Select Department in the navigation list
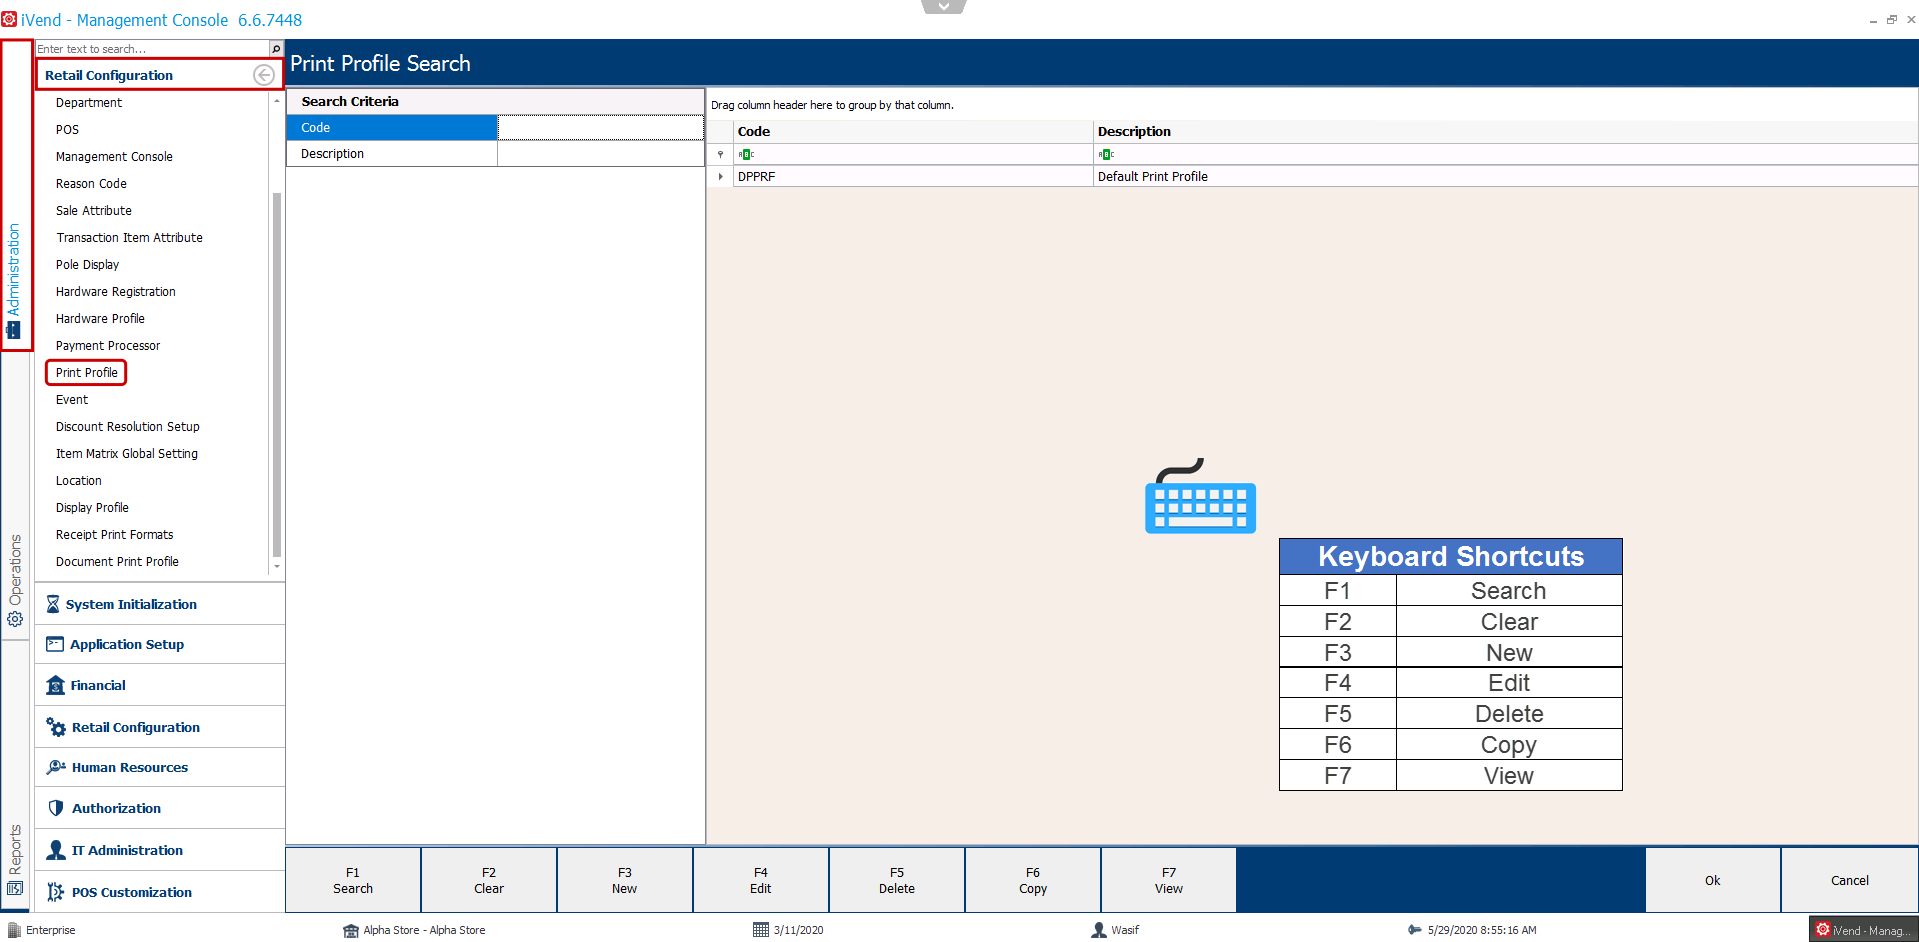 89,102
